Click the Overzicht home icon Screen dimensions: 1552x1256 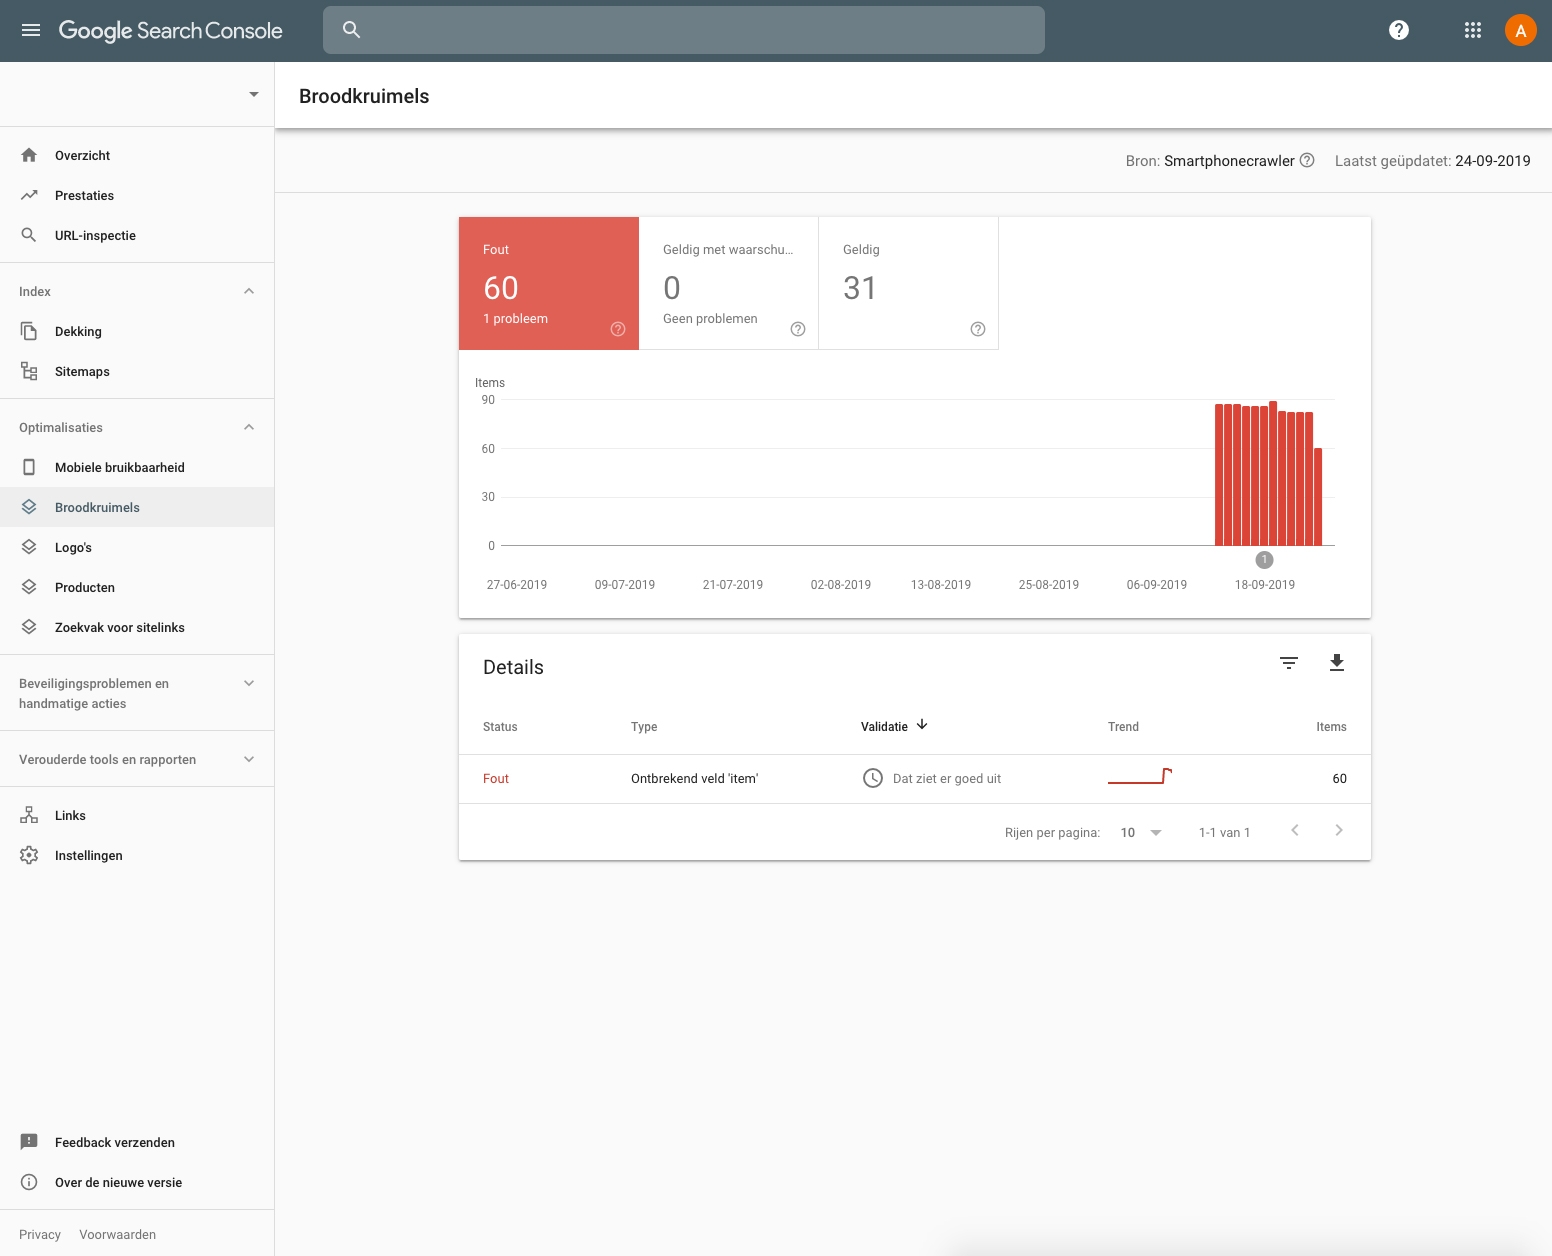click(29, 155)
